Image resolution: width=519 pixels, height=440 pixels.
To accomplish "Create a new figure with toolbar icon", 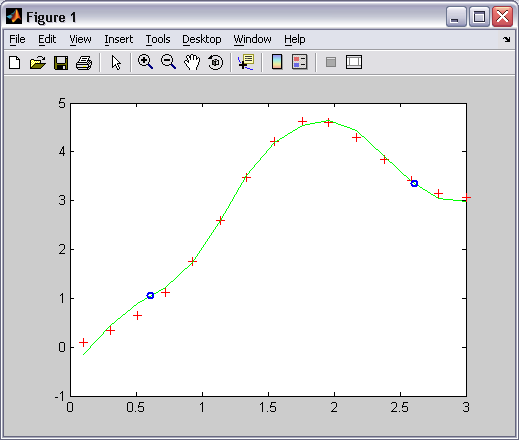I will click(14, 62).
